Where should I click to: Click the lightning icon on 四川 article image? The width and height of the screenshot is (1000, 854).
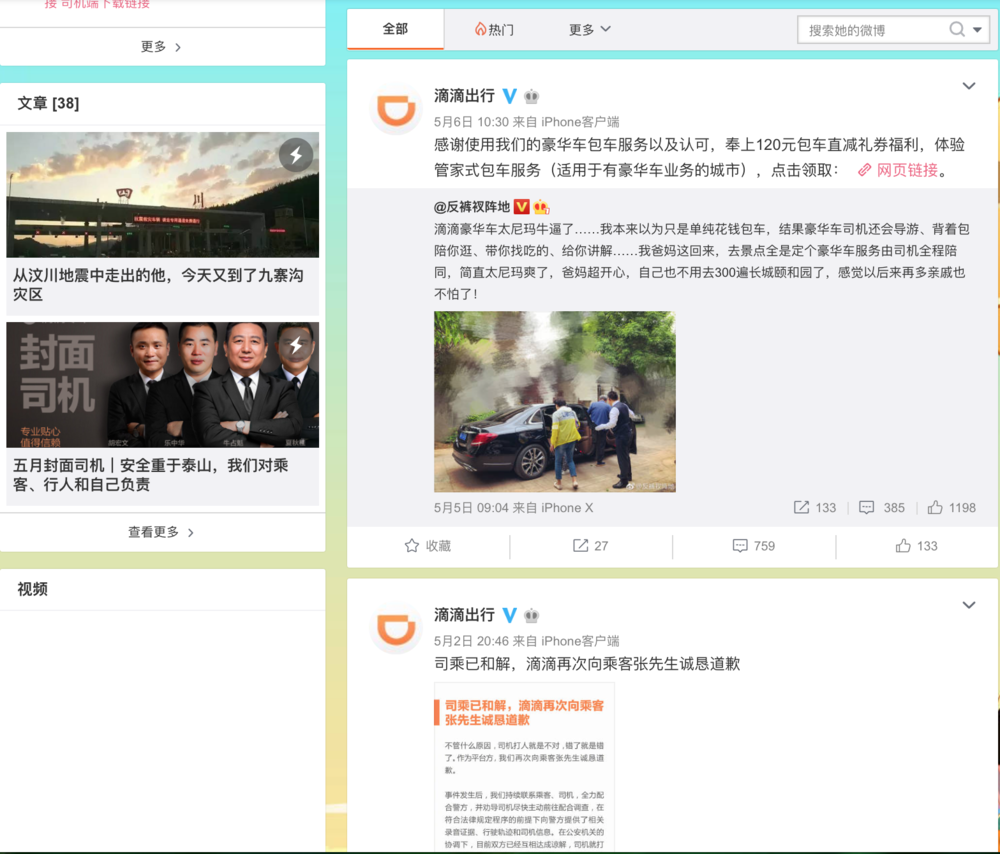(x=296, y=155)
